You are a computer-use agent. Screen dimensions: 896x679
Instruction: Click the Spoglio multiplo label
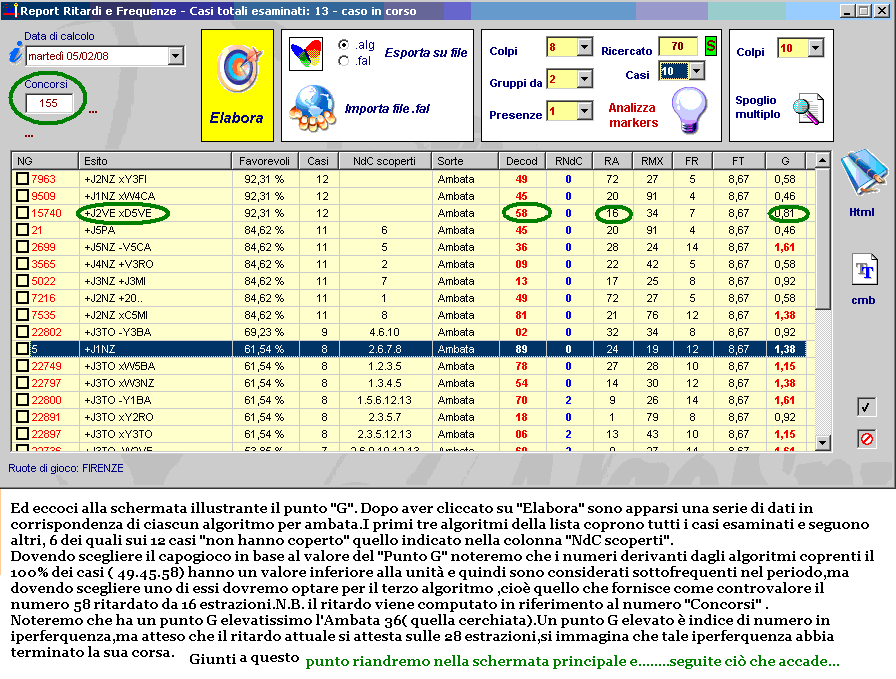click(757, 107)
